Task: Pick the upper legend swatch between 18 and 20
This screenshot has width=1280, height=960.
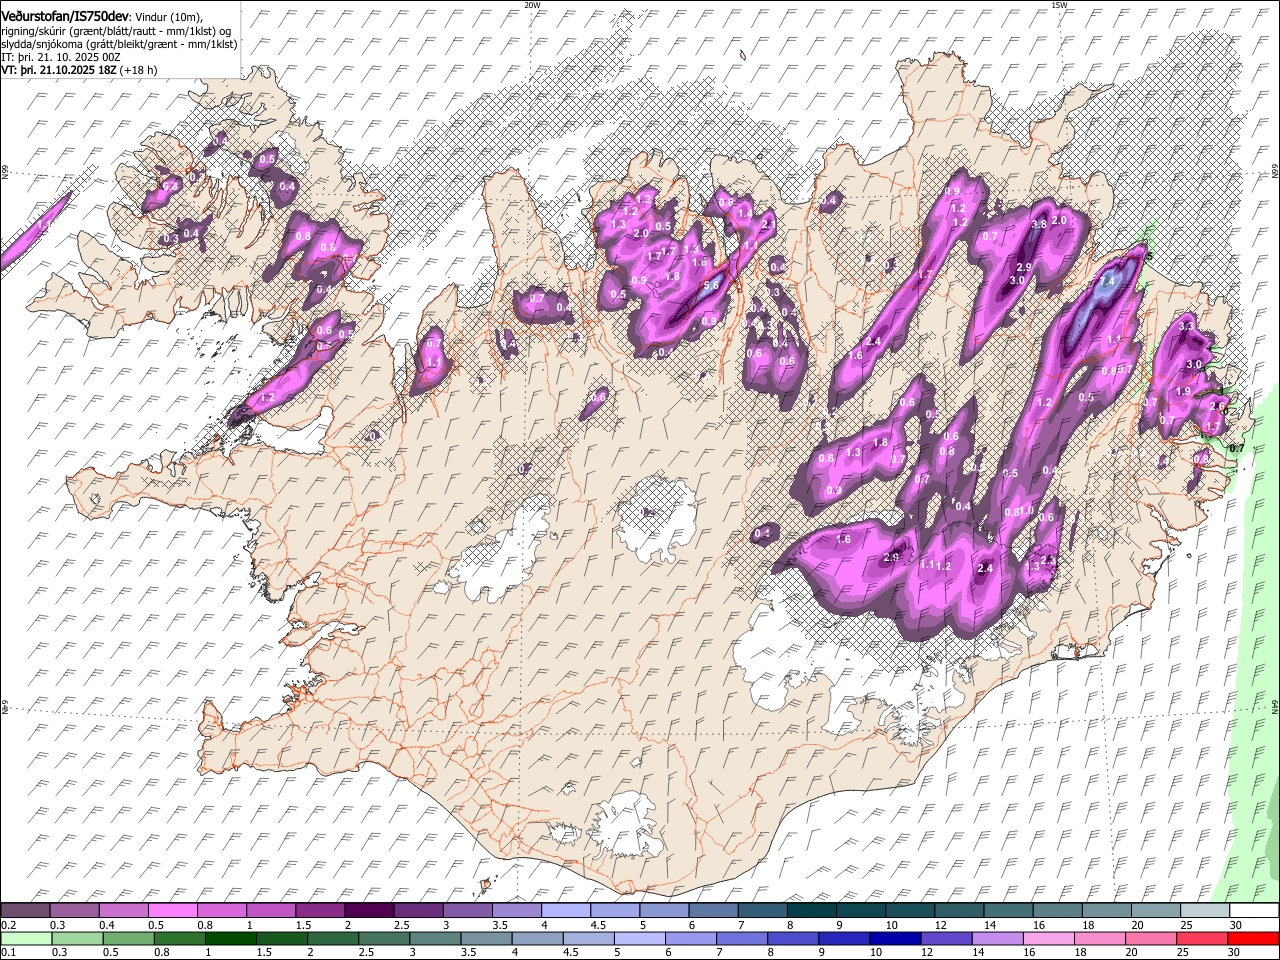Action: click(1107, 910)
